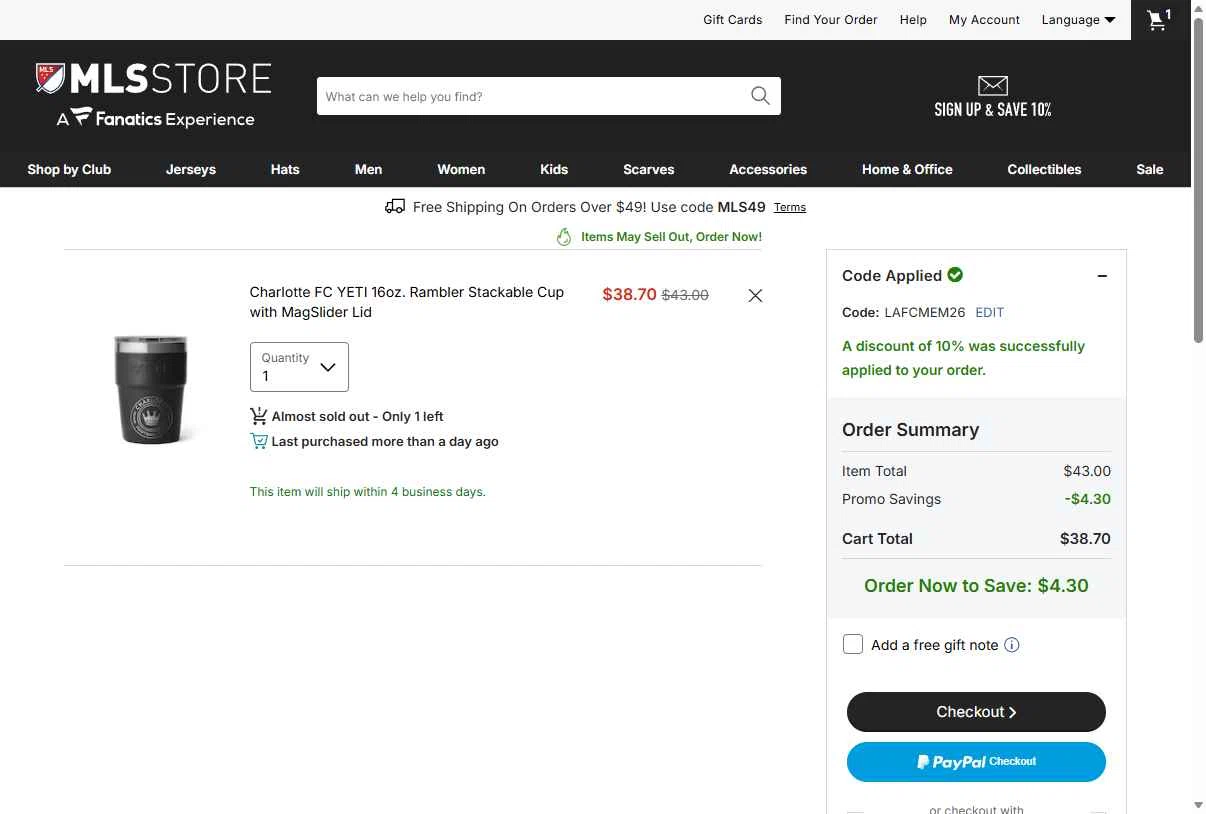The image size is (1206, 814).
Task: Click the page vertical scrollbar
Action: pos(1198,180)
